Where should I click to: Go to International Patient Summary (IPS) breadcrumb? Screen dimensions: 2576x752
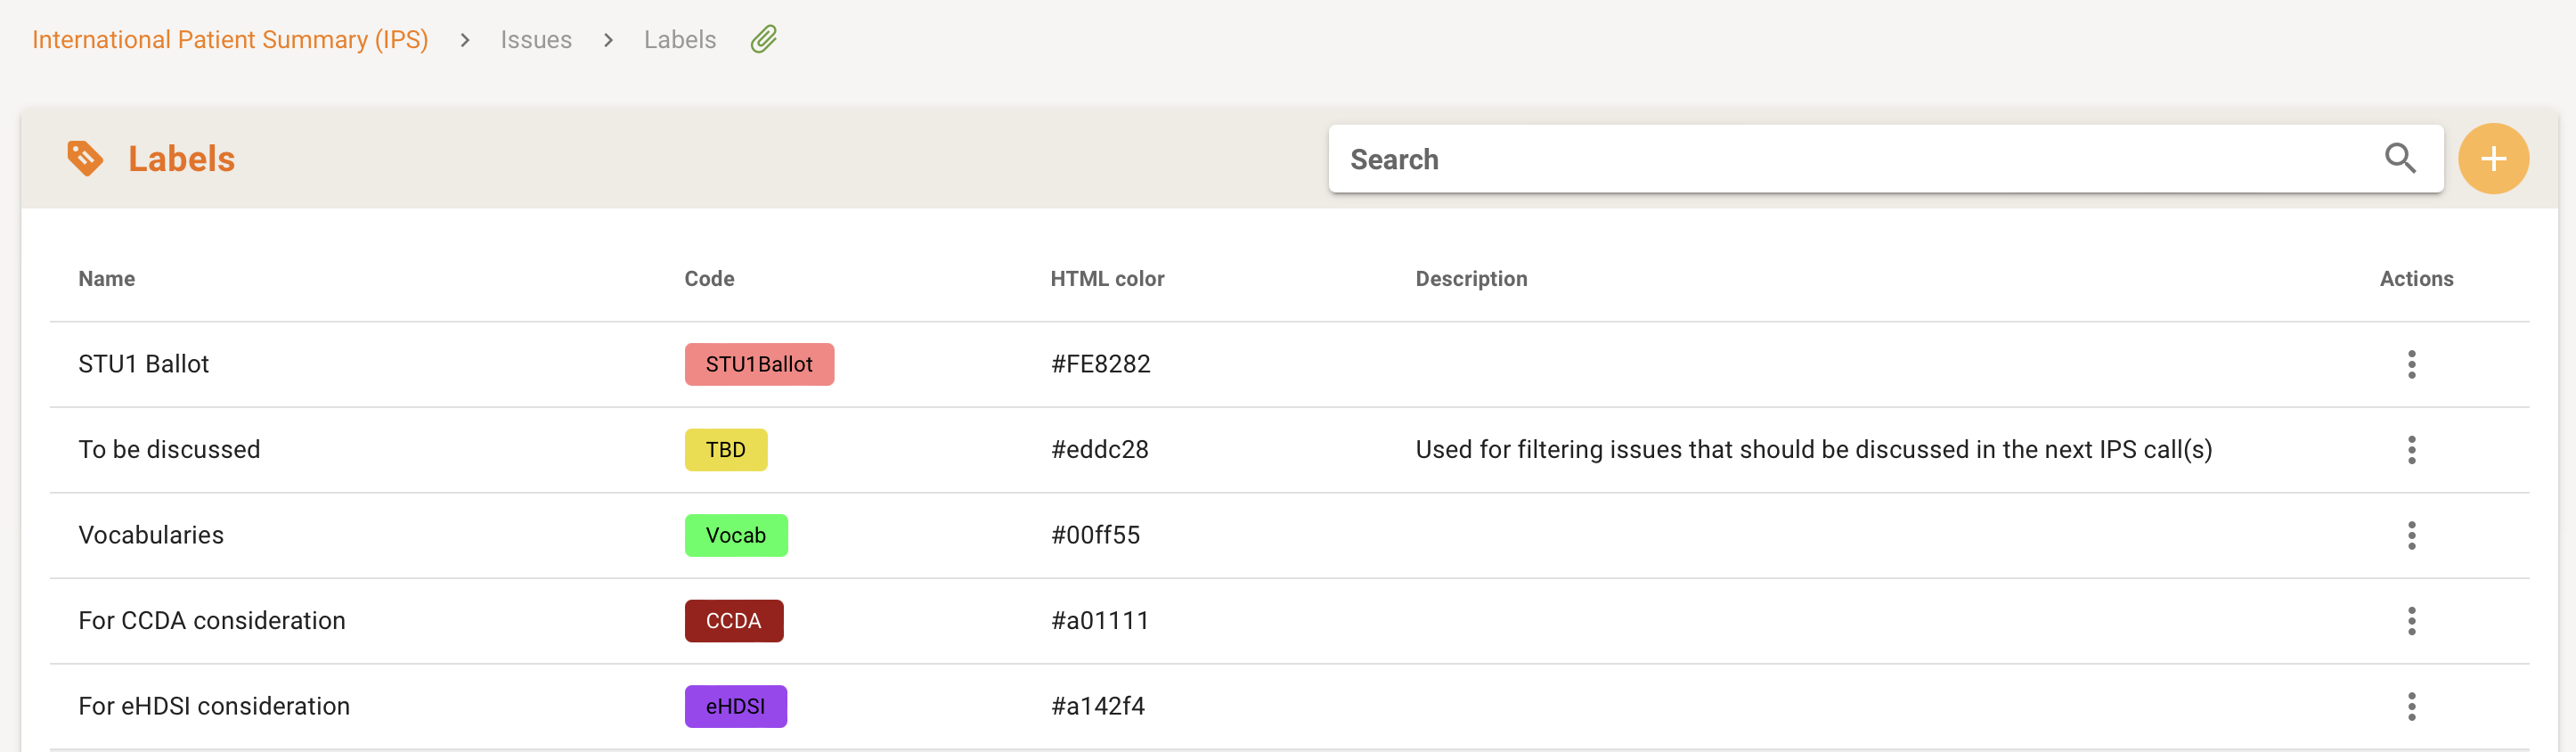pyautogui.click(x=230, y=40)
